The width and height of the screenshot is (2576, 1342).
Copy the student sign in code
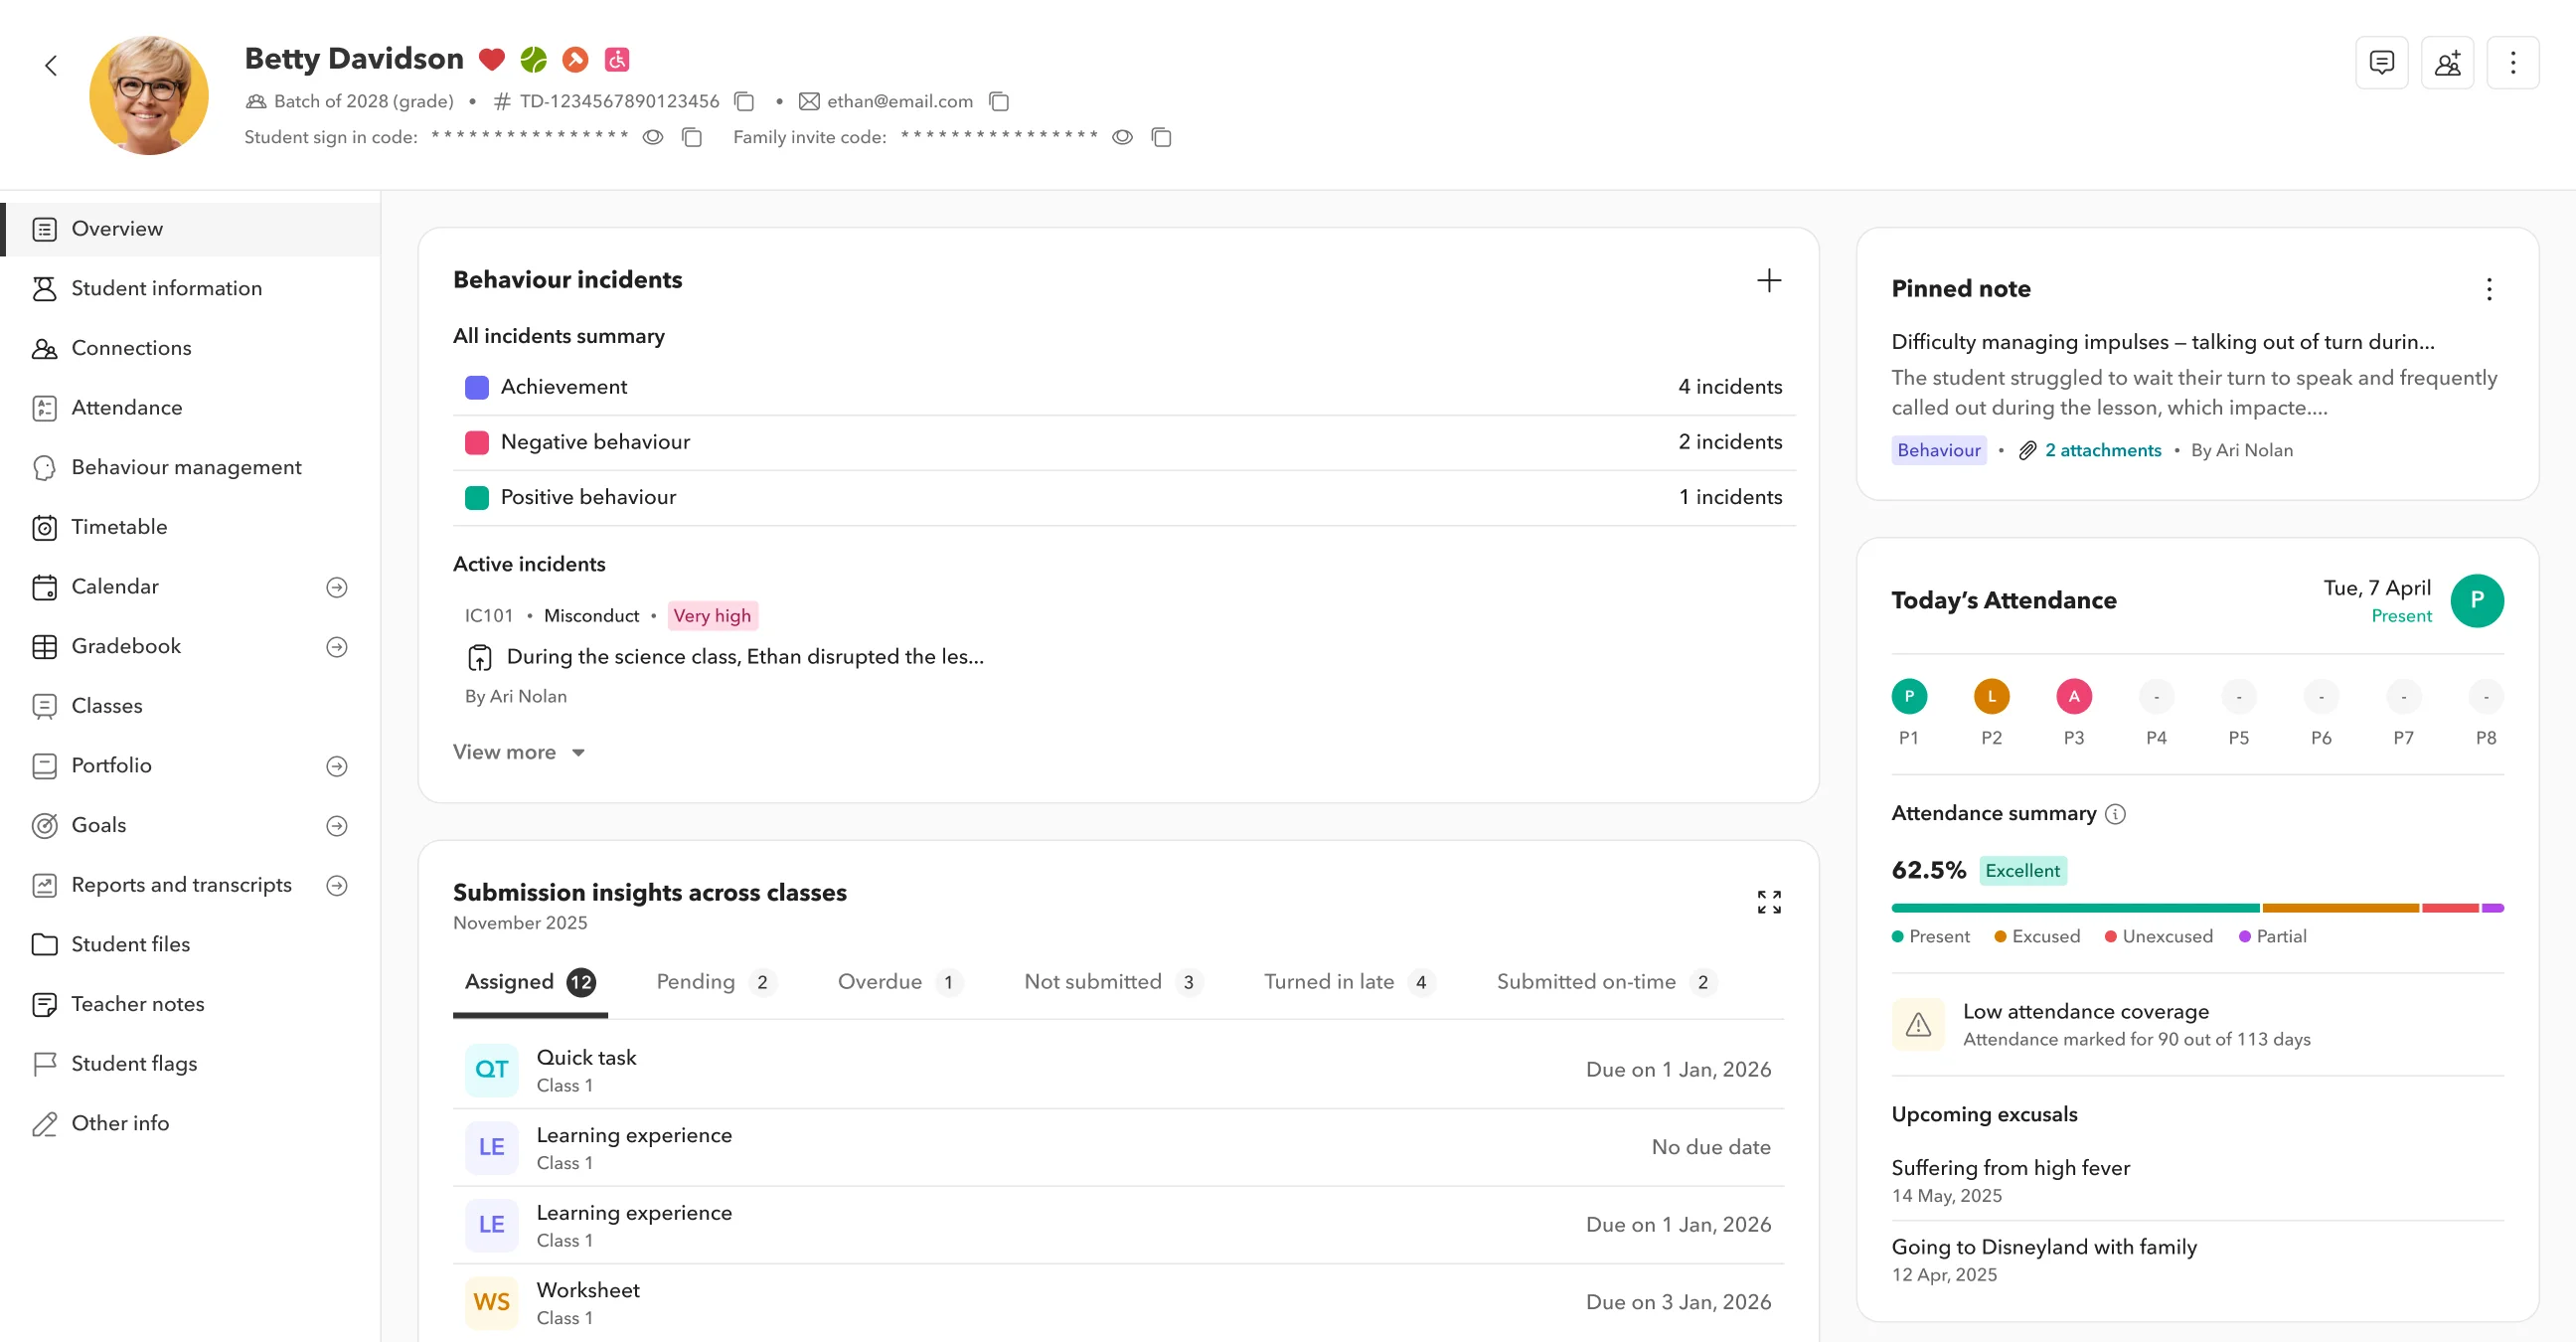tap(691, 137)
